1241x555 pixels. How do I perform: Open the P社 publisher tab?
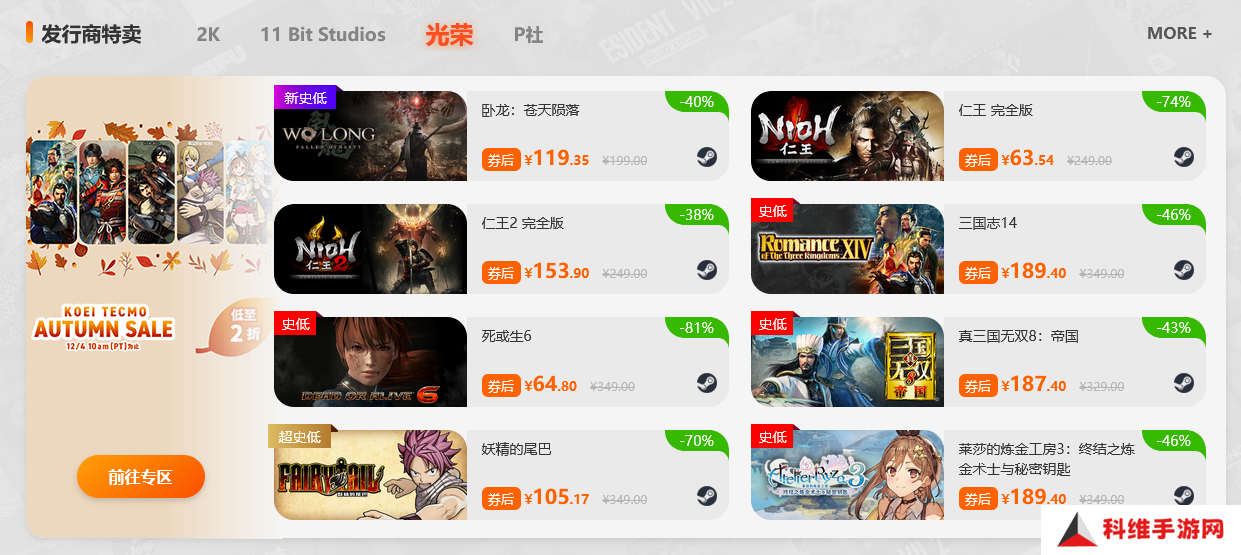tap(529, 34)
